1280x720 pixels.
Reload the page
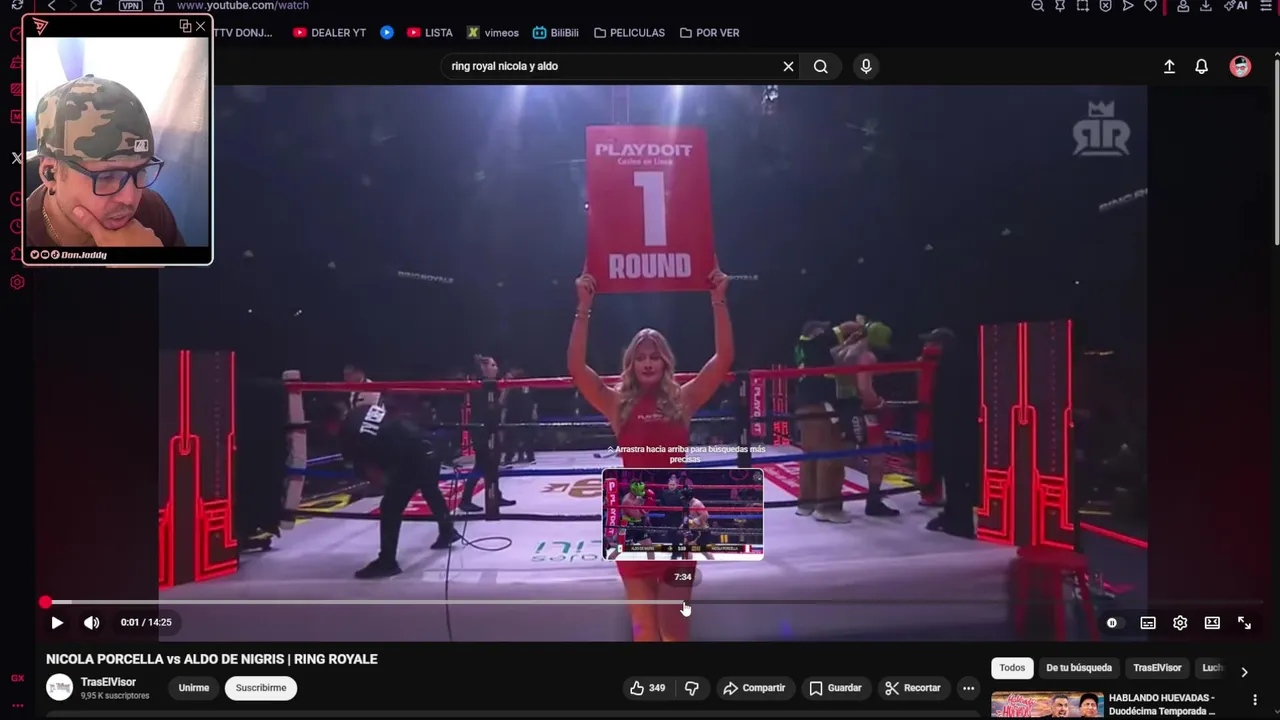click(x=96, y=5)
